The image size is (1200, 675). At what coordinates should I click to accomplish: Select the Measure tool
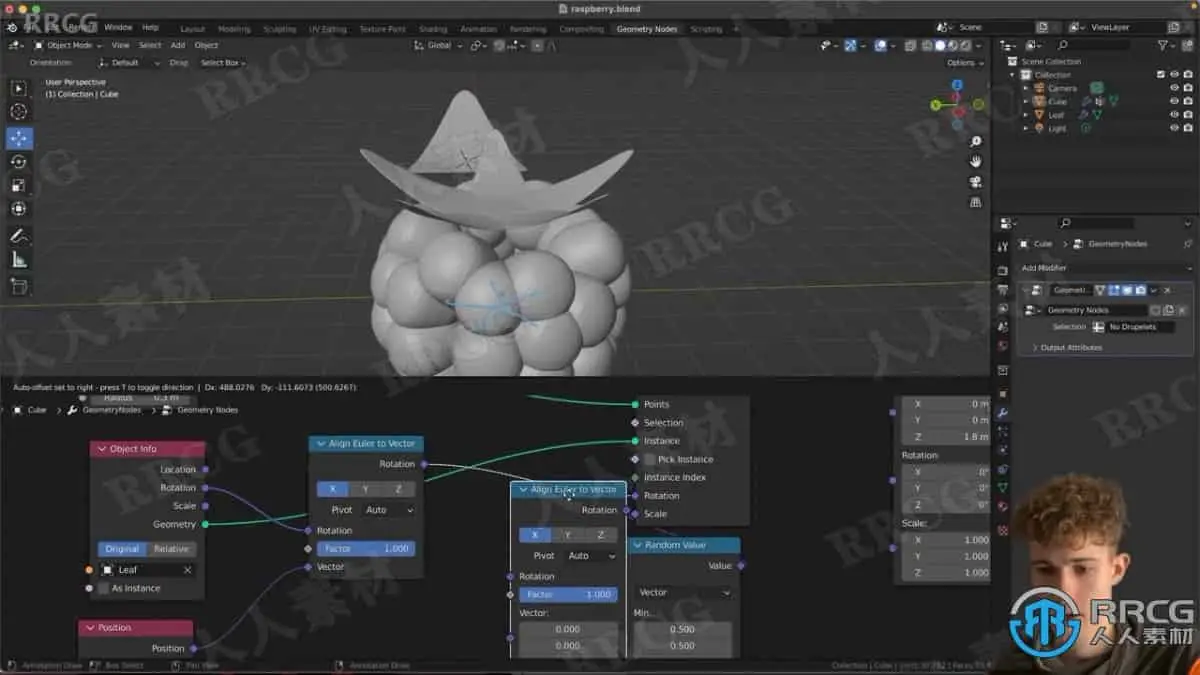tap(19, 261)
